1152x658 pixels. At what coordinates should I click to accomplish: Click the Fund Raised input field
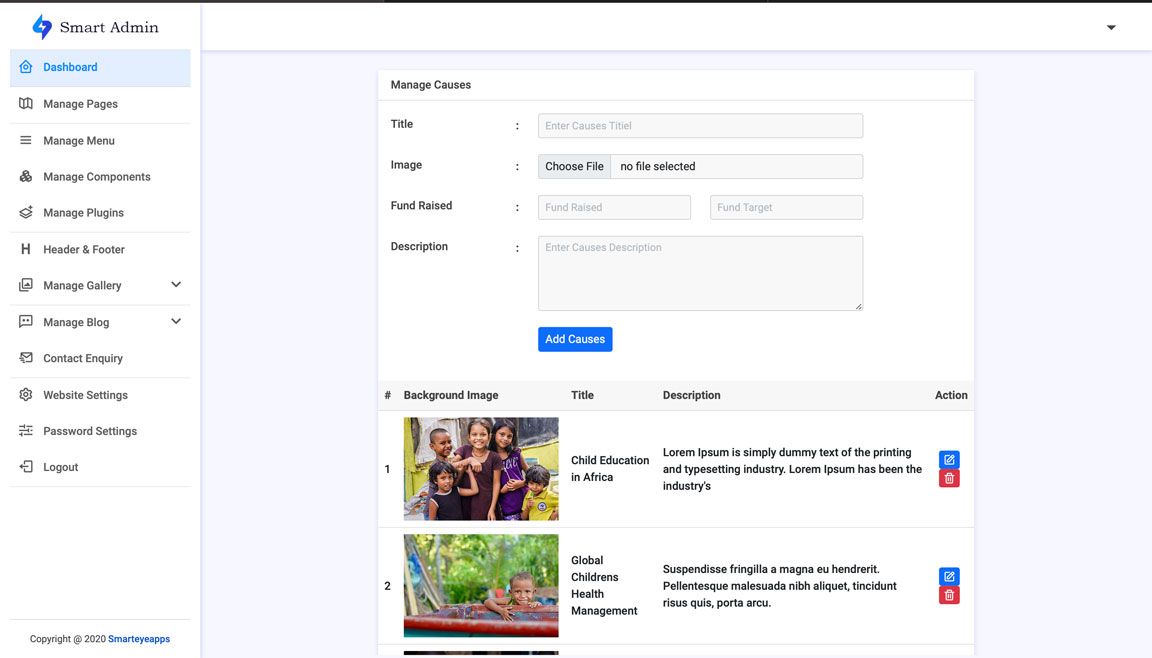(x=614, y=207)
